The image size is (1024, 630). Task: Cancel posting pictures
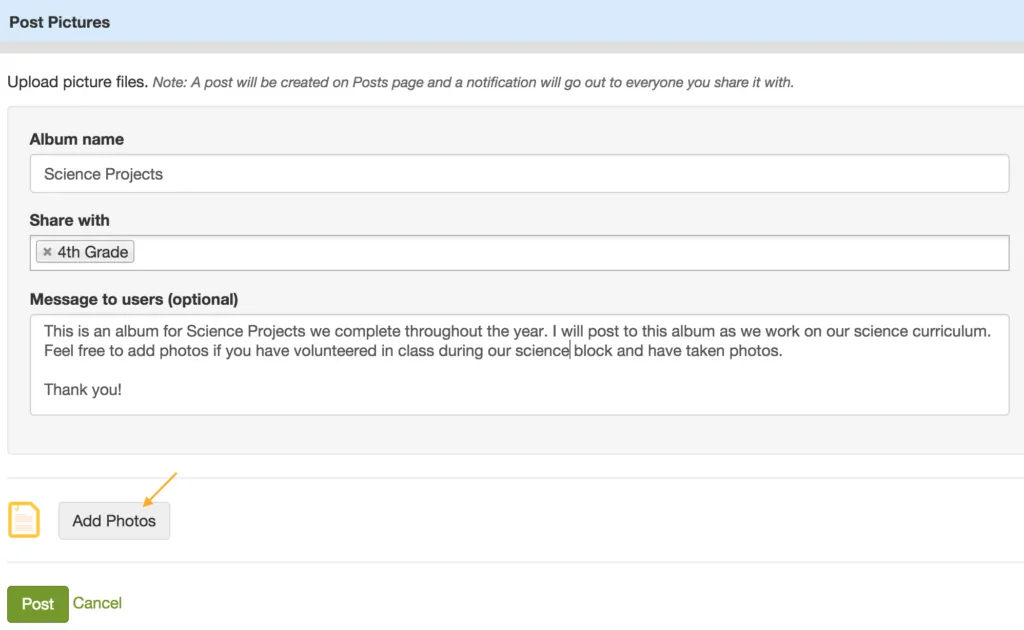(x=97, y=603)
